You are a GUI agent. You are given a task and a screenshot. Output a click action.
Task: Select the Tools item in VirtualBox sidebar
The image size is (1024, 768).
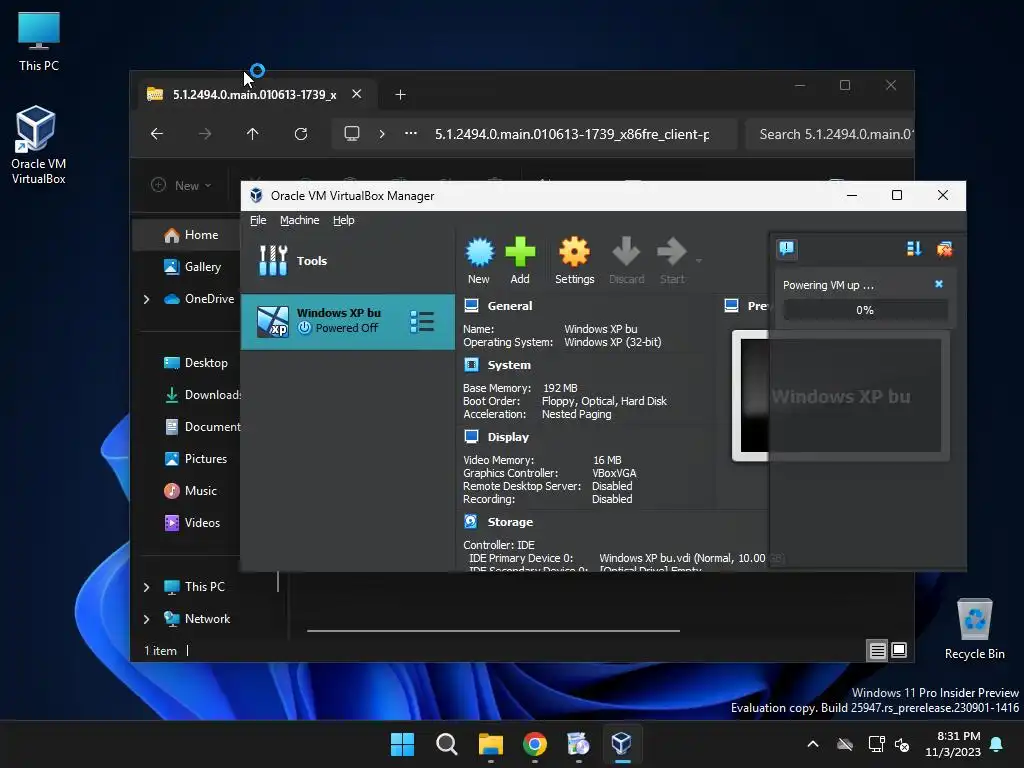tap(347, 261)
